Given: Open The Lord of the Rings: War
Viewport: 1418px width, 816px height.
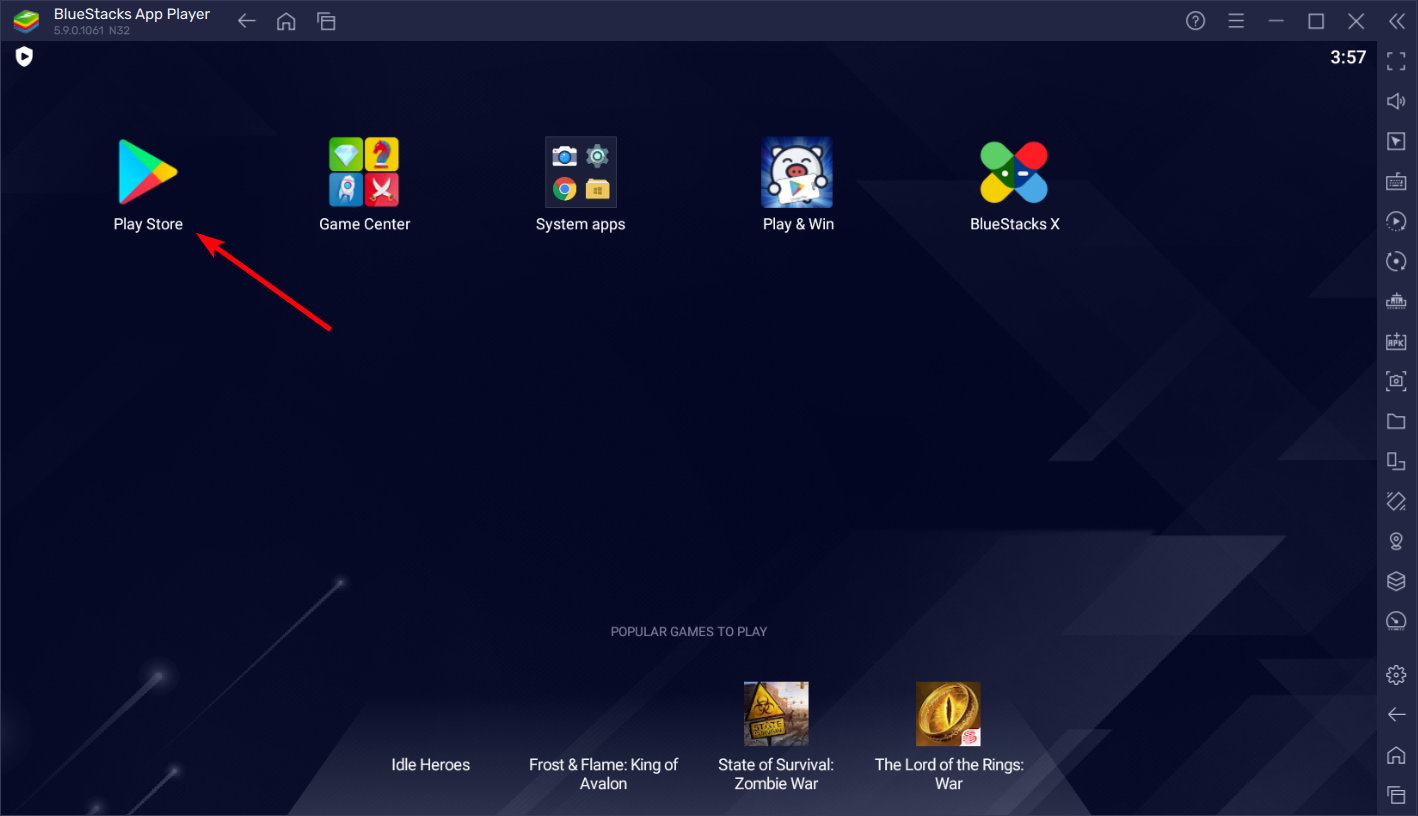Looking at the screenshot, I should click(948, 714).
